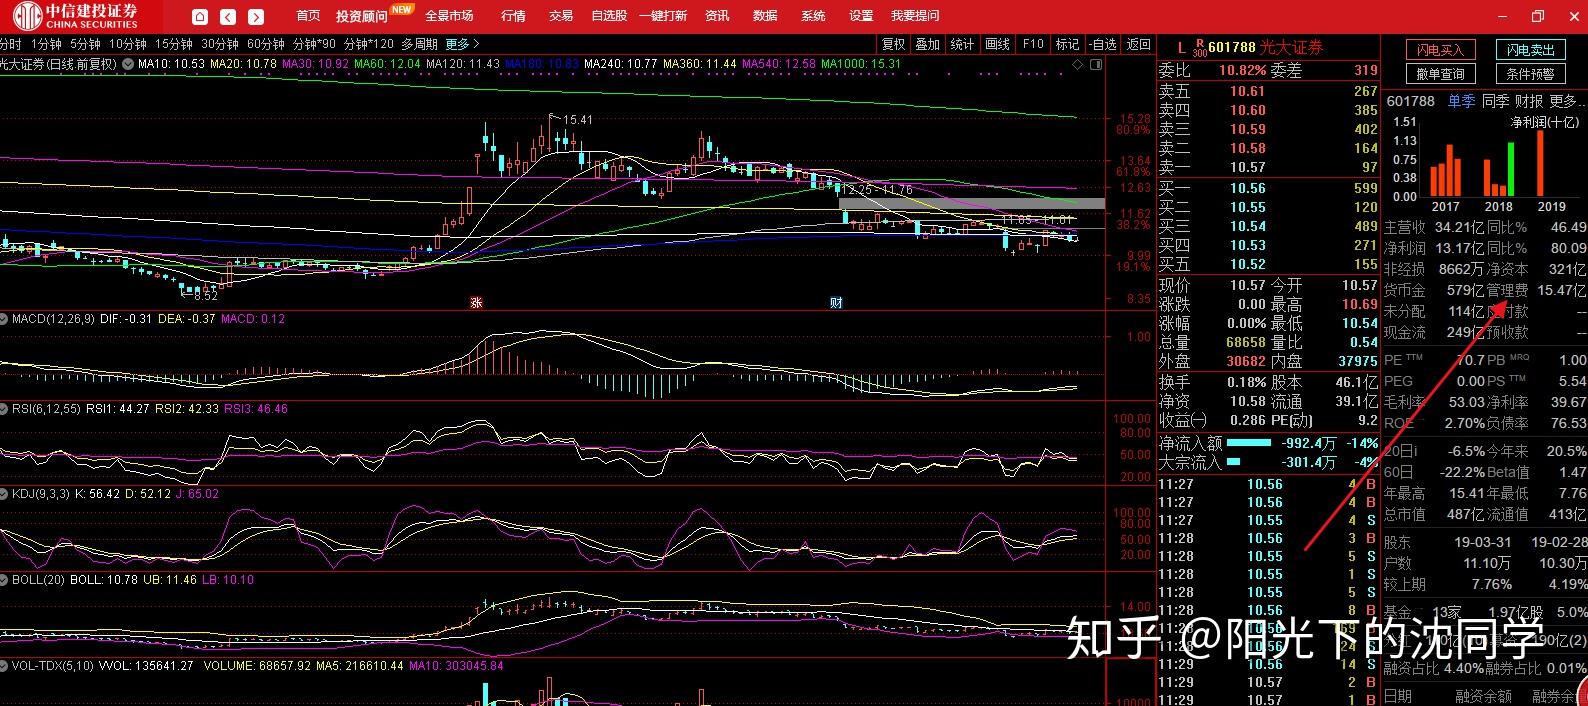The height and width of the screenshot is (706, 1588).
Task: Click the 卖五 10.61 order row
Action: pos(1268,91)
